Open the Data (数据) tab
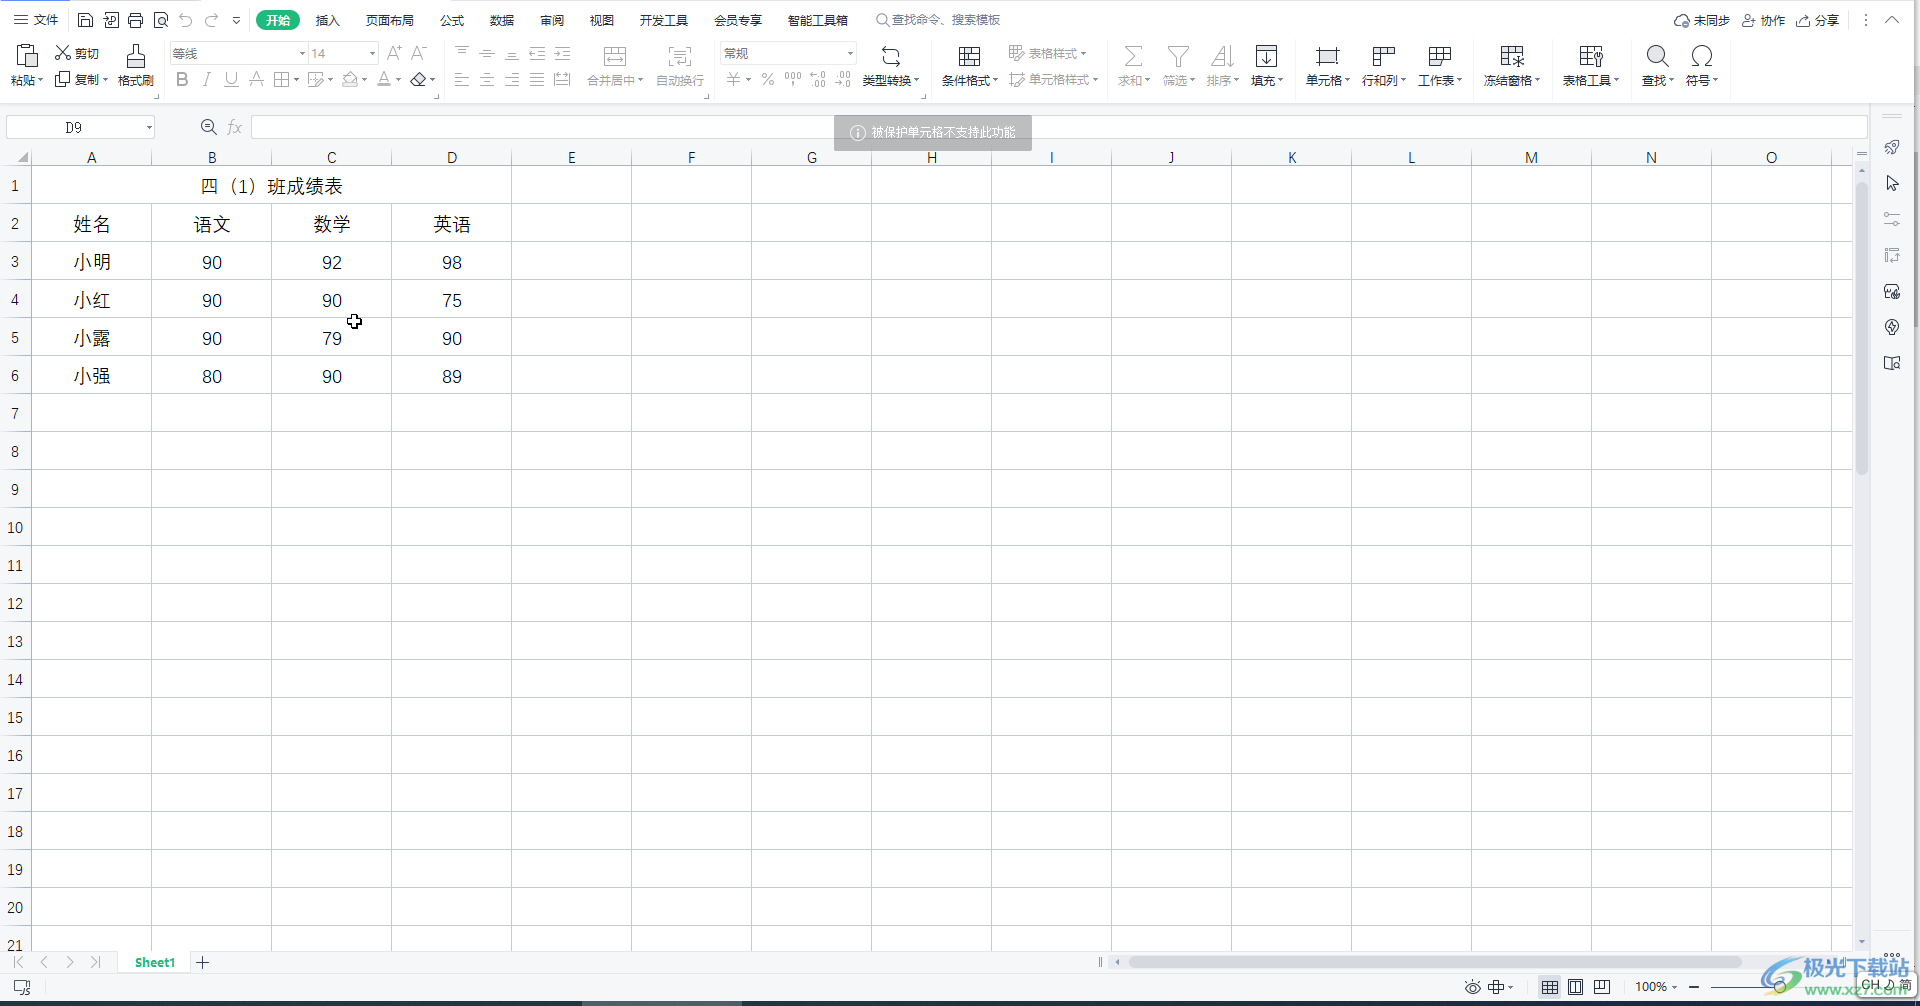This screenshot has width=1920, height=1006. (502, 20)
